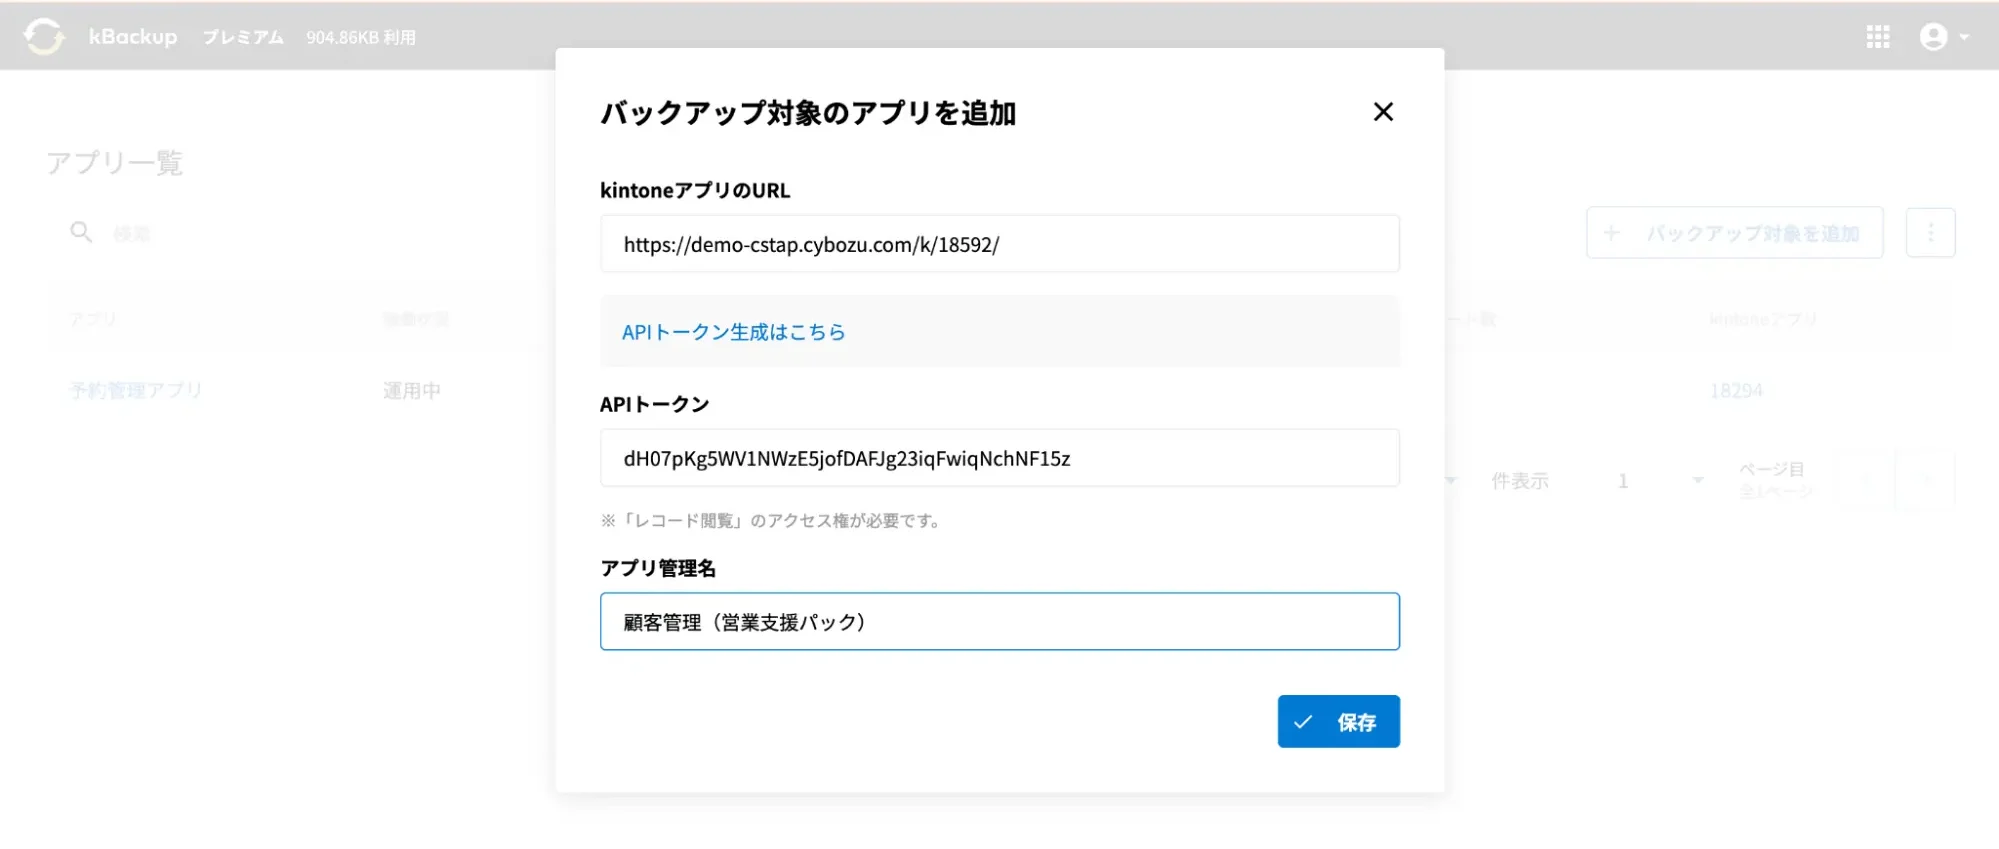This screenshot has width=1999, height=849.
Task: Click the アプリ一覧 heading
Action: click(114, 163)
